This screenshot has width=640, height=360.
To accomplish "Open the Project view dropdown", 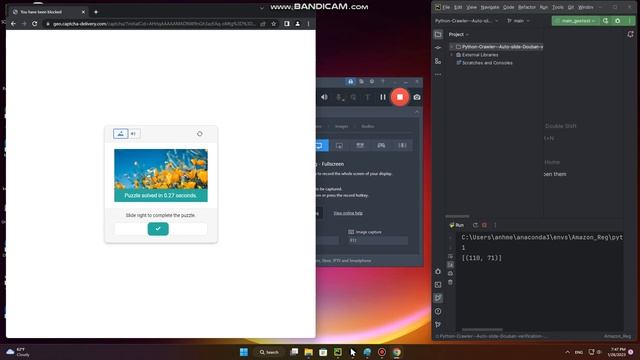I will 459,35.
